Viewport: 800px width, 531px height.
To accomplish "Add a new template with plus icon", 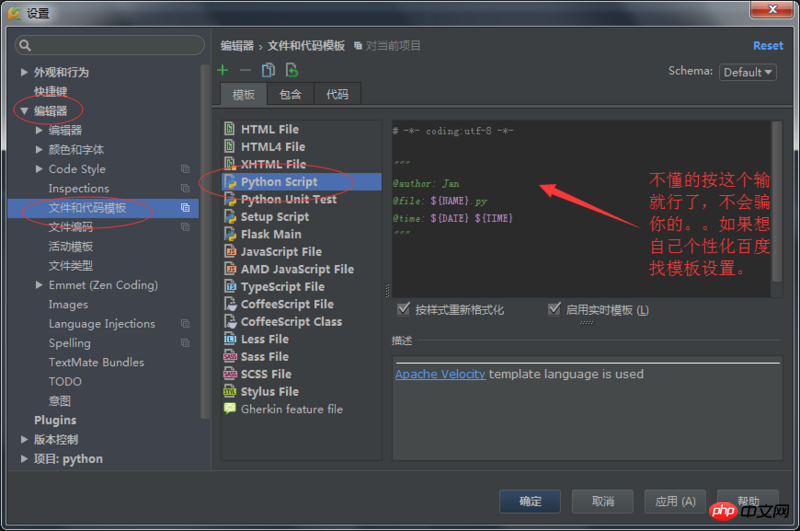I will pyautogui.click(x=223, y=70).
